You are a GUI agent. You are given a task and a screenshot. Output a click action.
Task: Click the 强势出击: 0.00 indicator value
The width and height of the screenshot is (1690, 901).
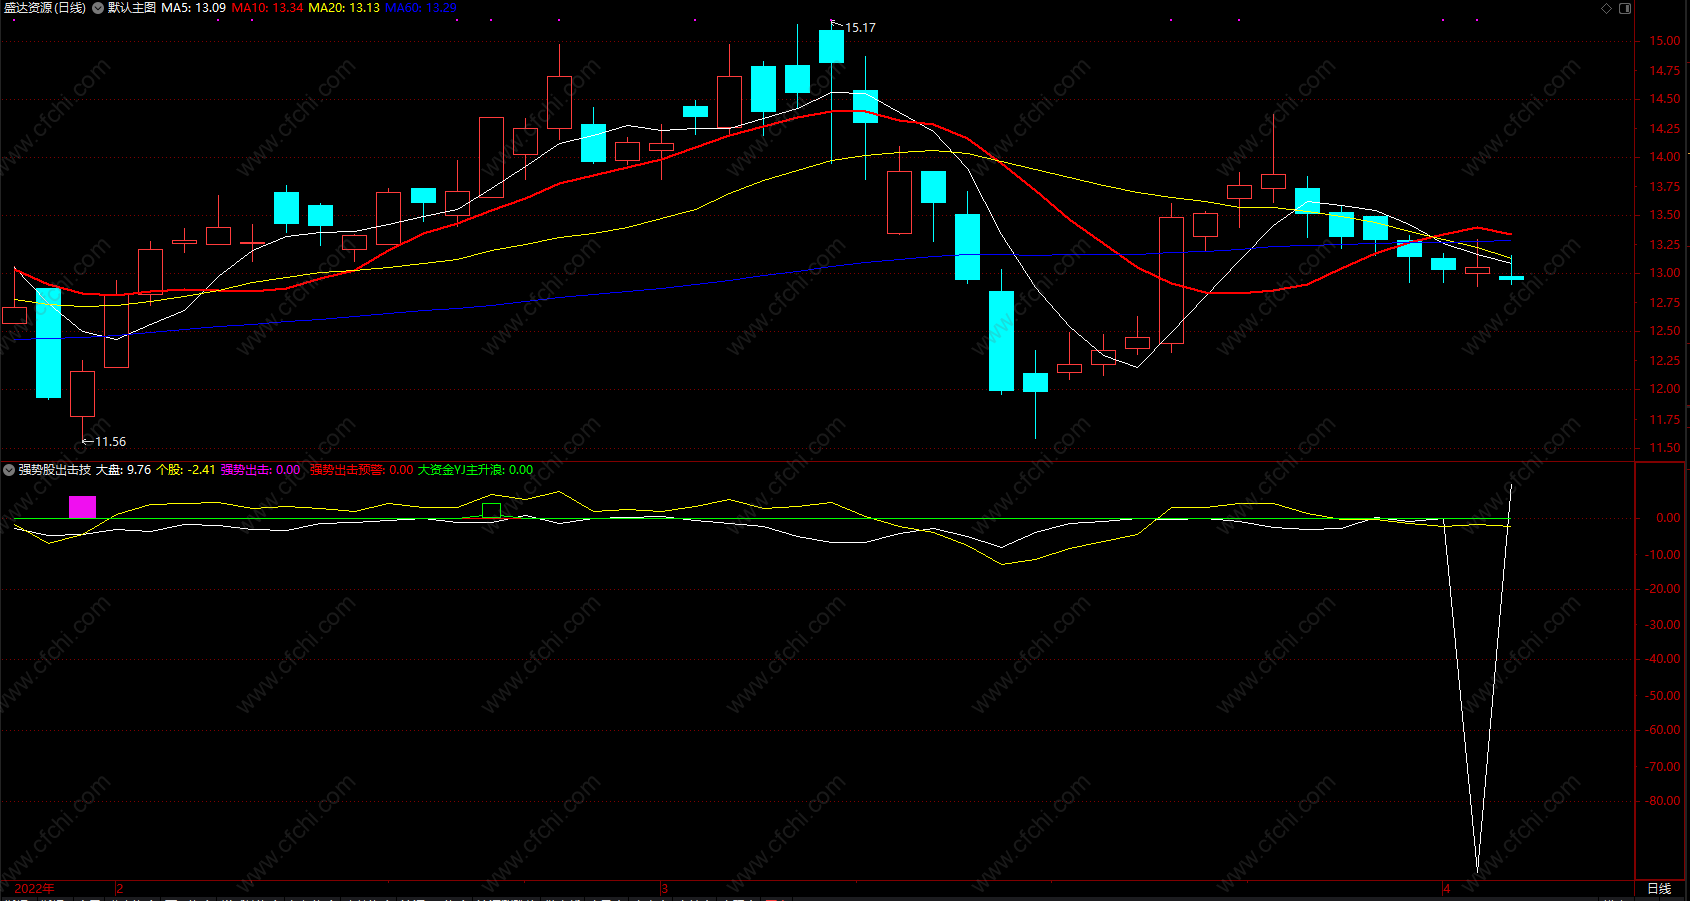click(260, 470)
